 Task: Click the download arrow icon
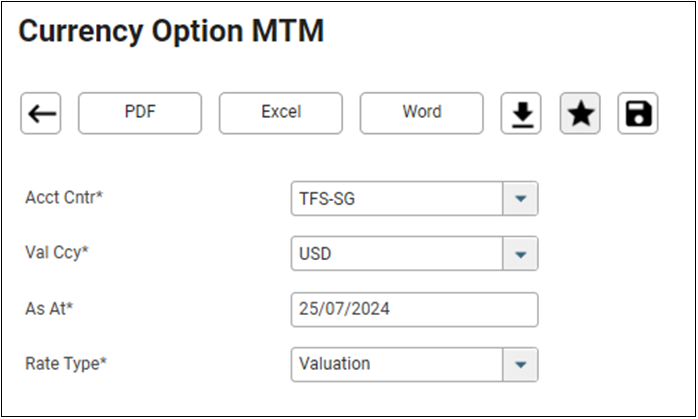coord(521,113)
